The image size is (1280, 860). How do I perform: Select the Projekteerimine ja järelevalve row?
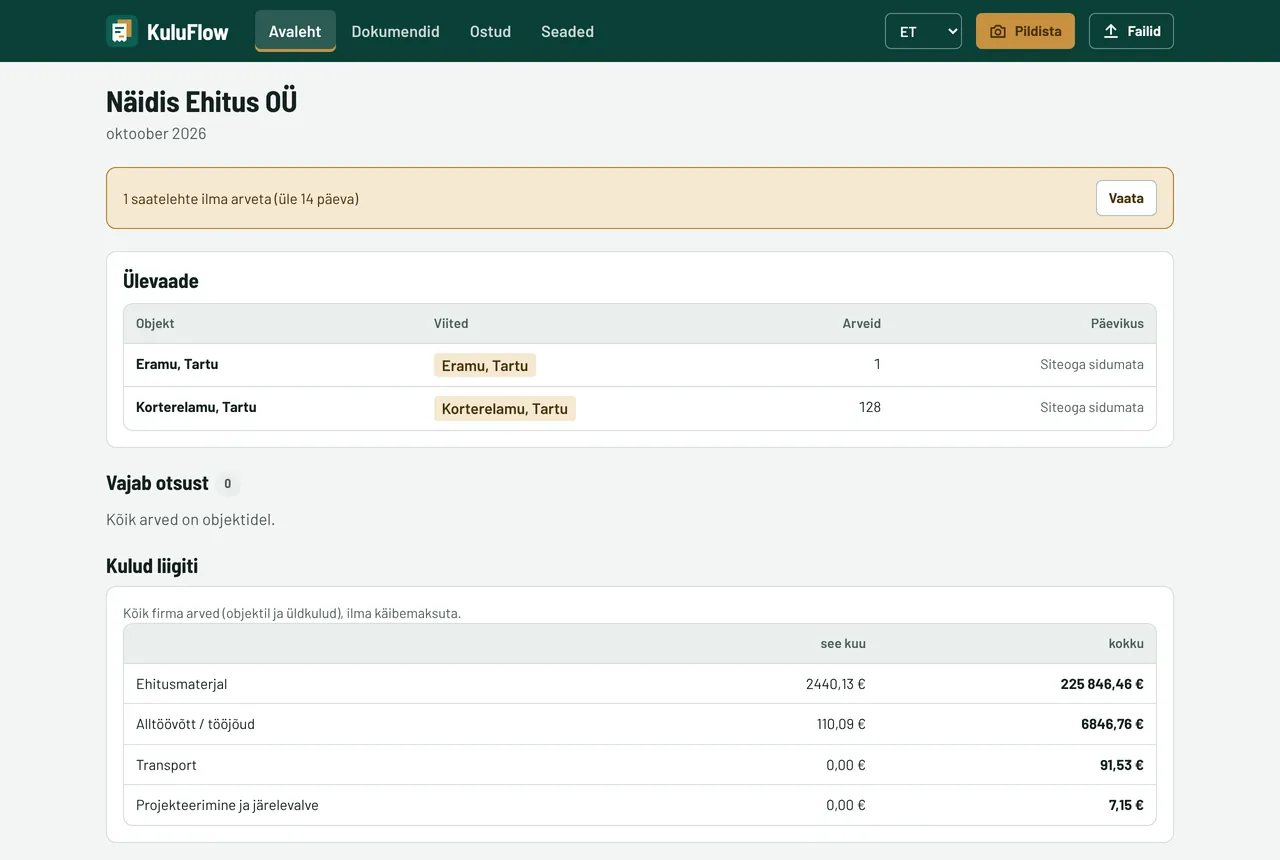tap(640, 805)
